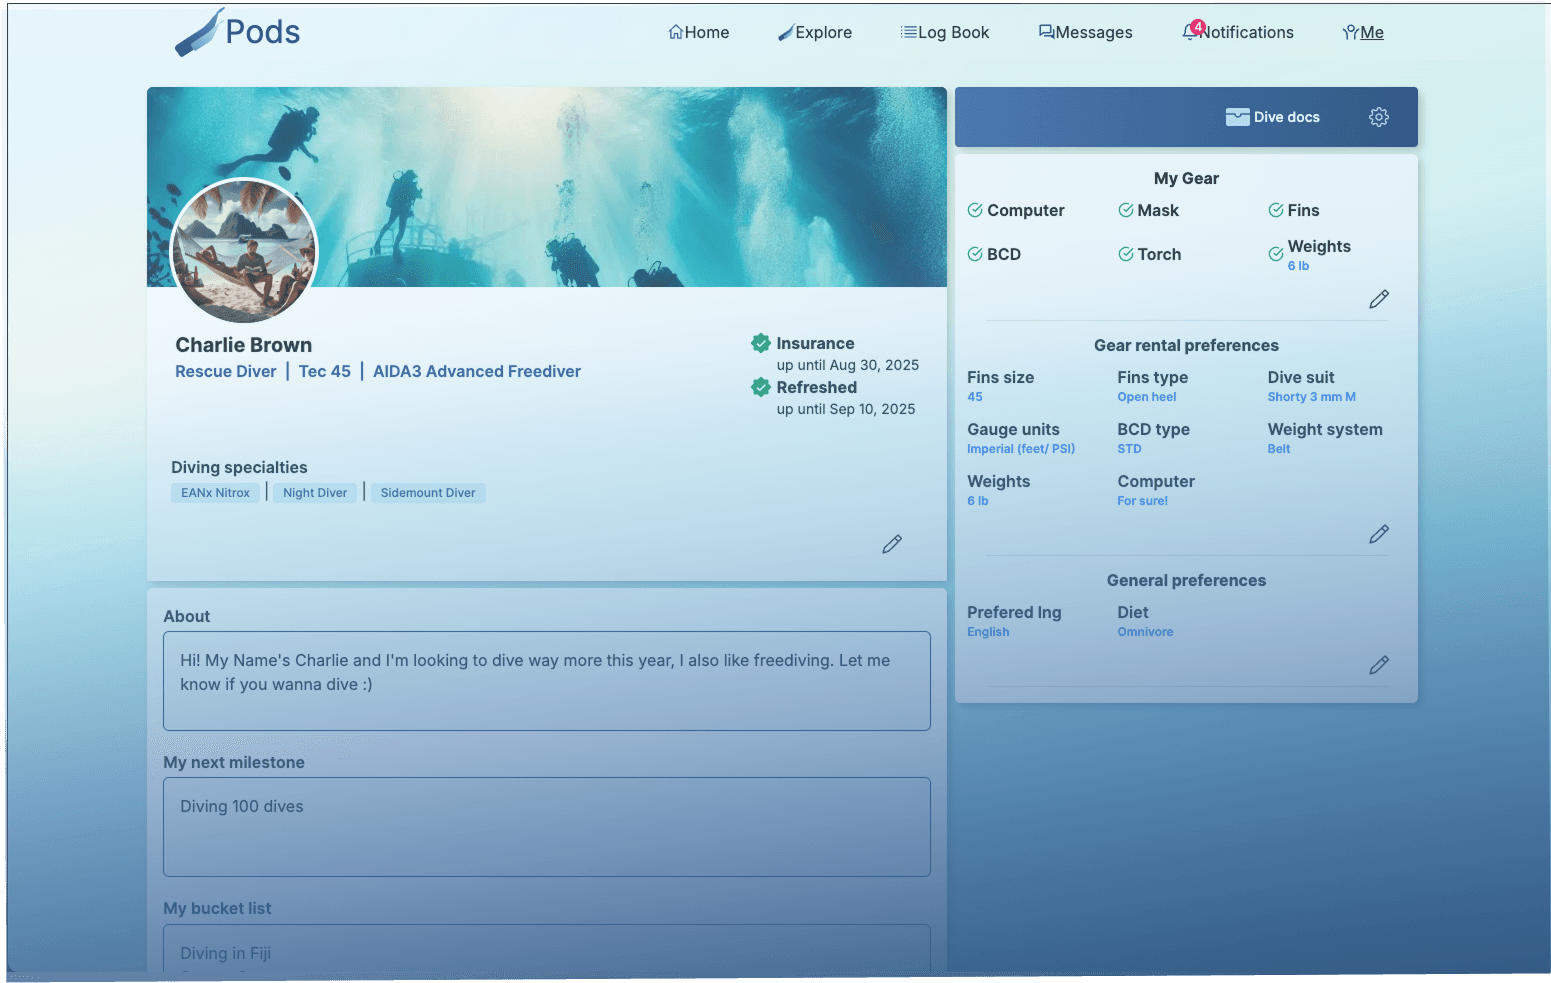Toggle the Mask checkmark in My Gear
The image size is (1551, 983).
(1125, 210)
